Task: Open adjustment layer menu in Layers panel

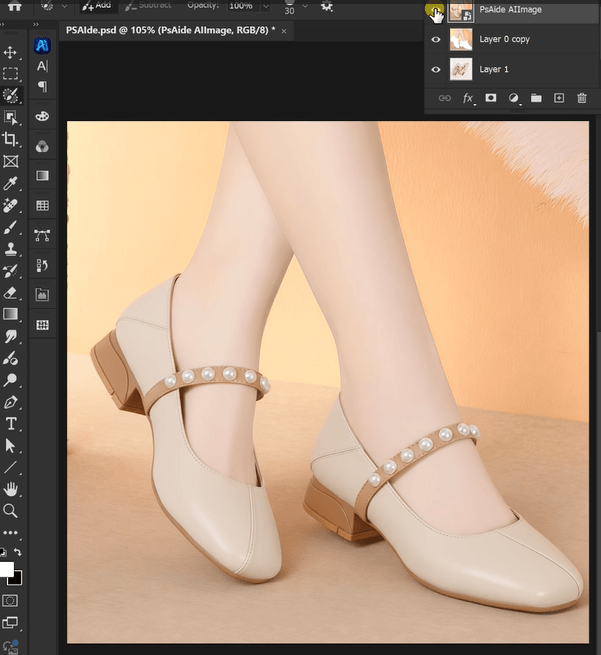Action: 513,98
